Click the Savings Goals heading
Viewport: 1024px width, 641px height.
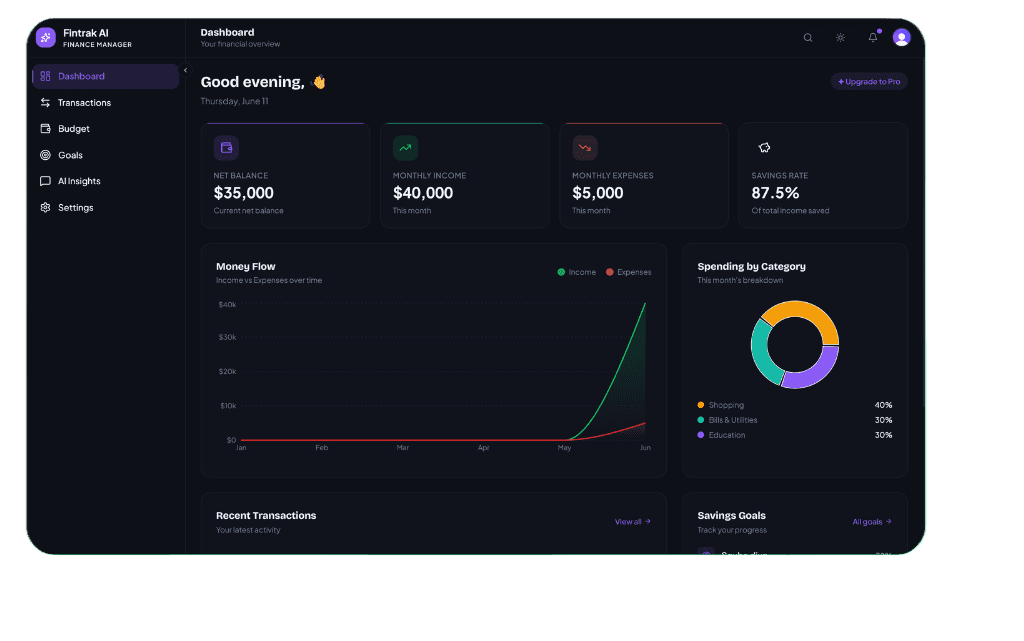coord(731,516)
